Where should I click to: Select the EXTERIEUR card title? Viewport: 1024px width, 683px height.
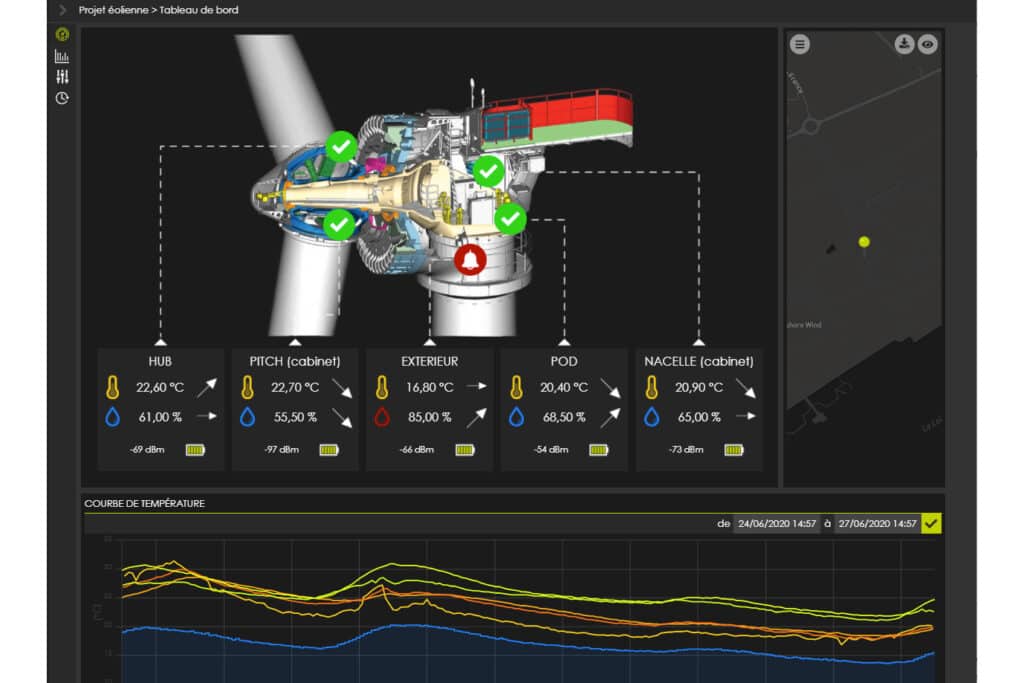(430, 361)
